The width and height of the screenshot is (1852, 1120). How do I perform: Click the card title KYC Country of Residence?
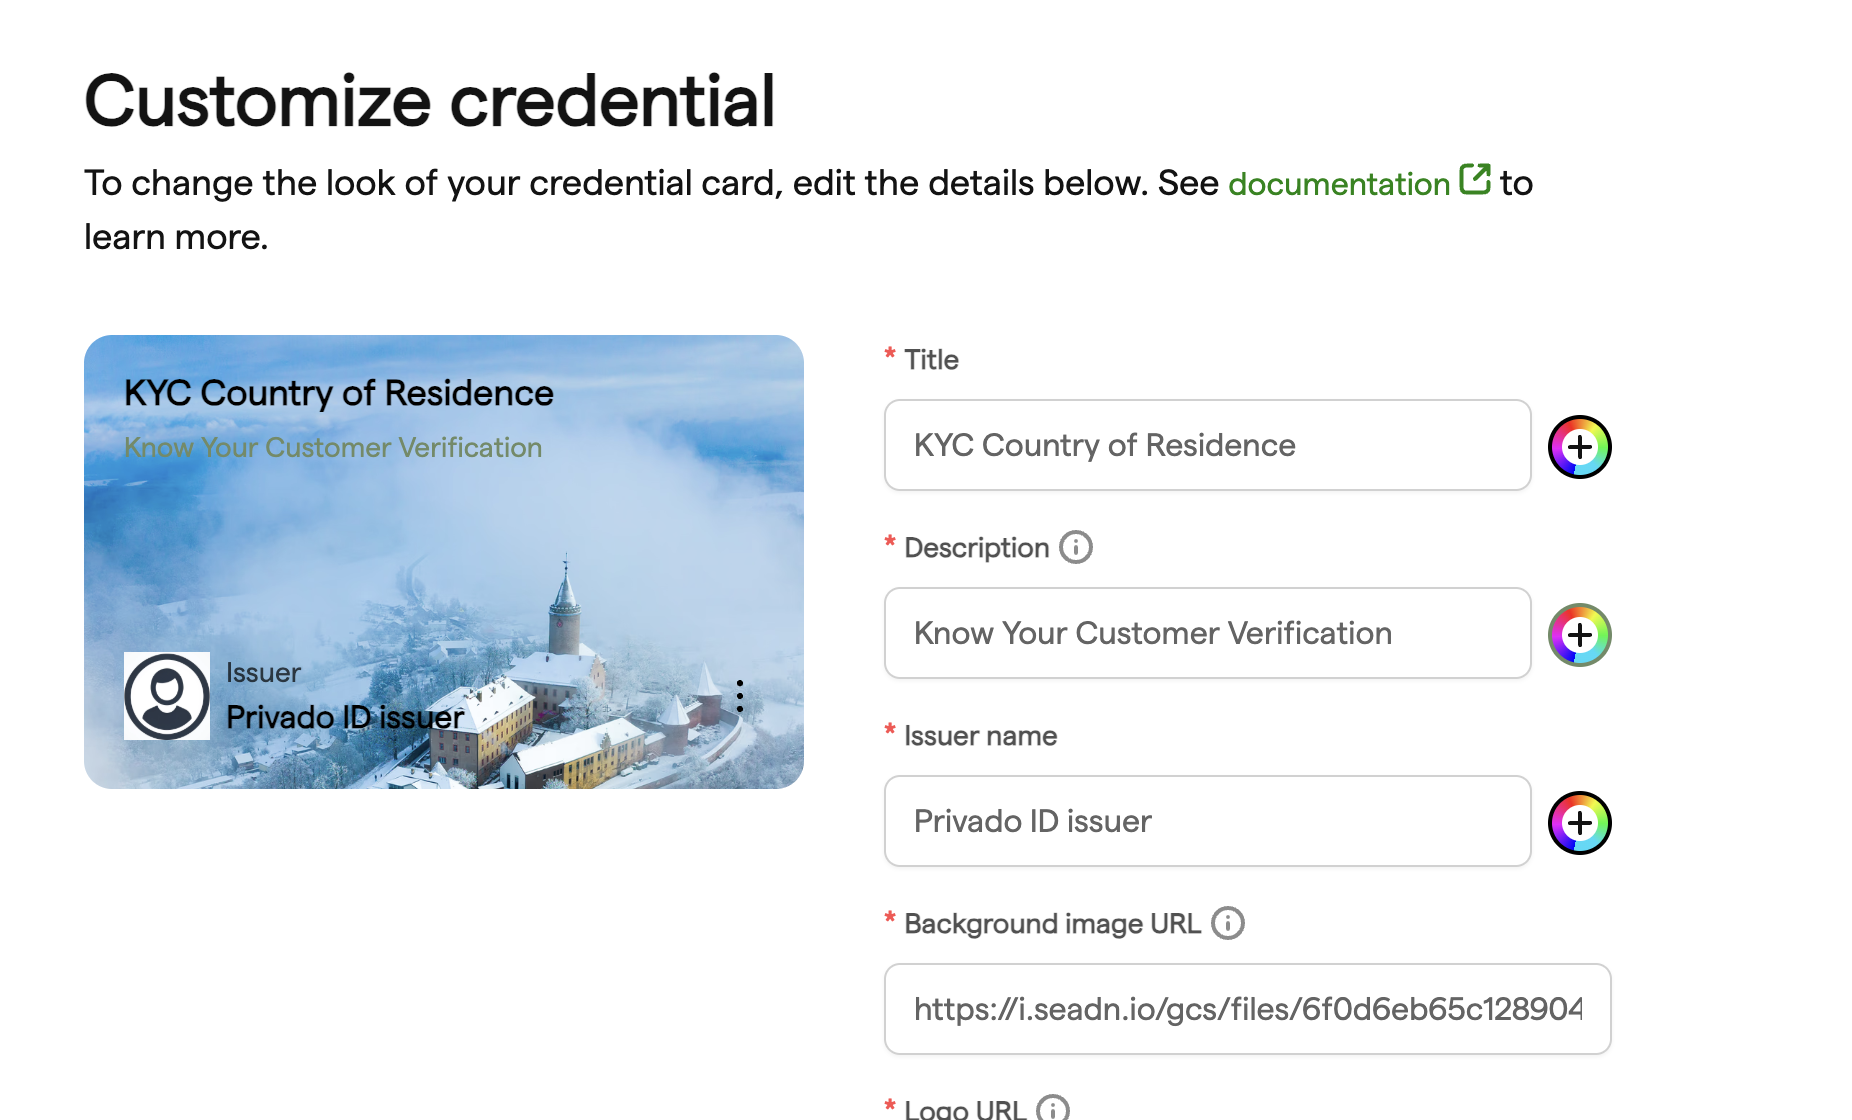[x=338, y=393]
